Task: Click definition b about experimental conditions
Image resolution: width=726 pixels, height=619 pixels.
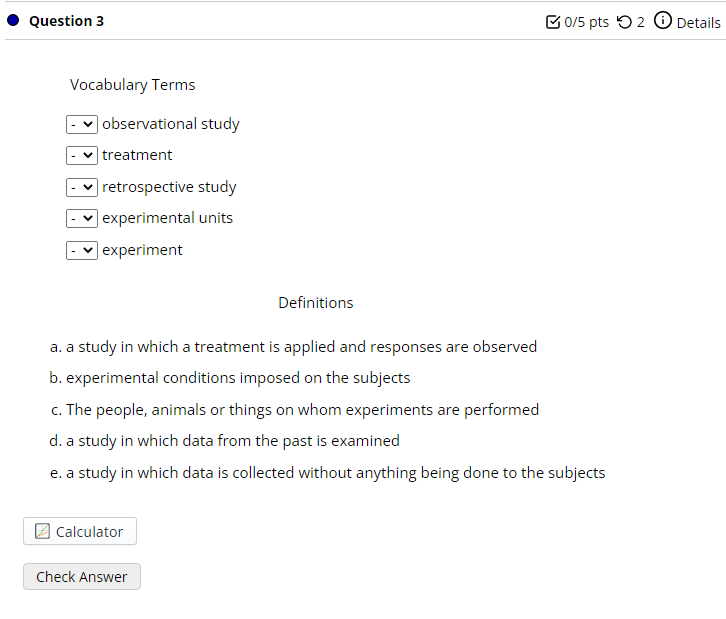Action: (230, 378)
